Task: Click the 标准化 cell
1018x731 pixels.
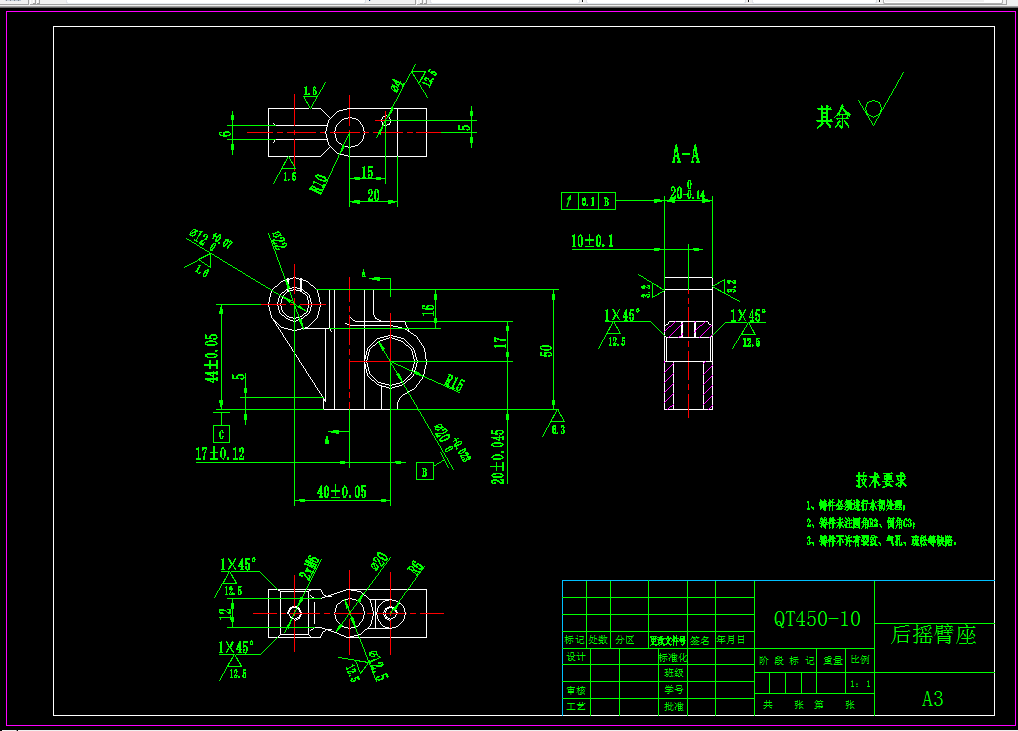Action: [673, 657]
